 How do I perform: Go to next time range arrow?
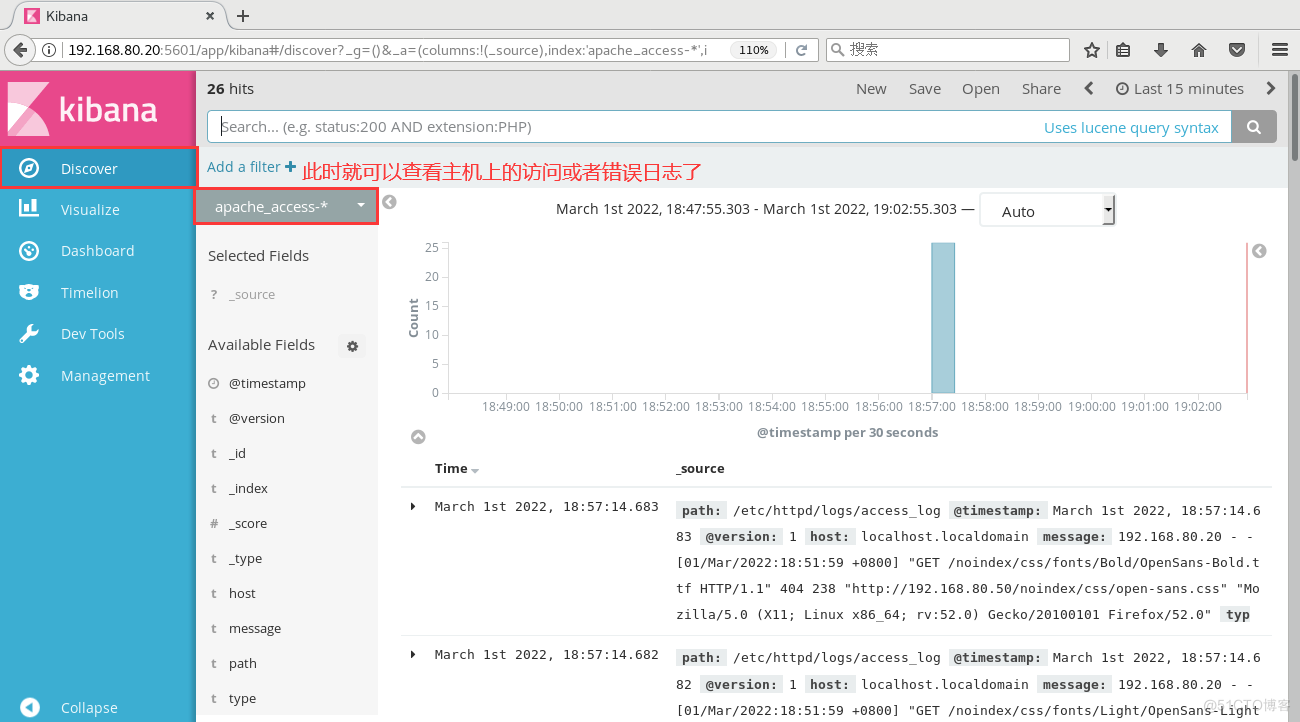click(x=1271, y=88)
